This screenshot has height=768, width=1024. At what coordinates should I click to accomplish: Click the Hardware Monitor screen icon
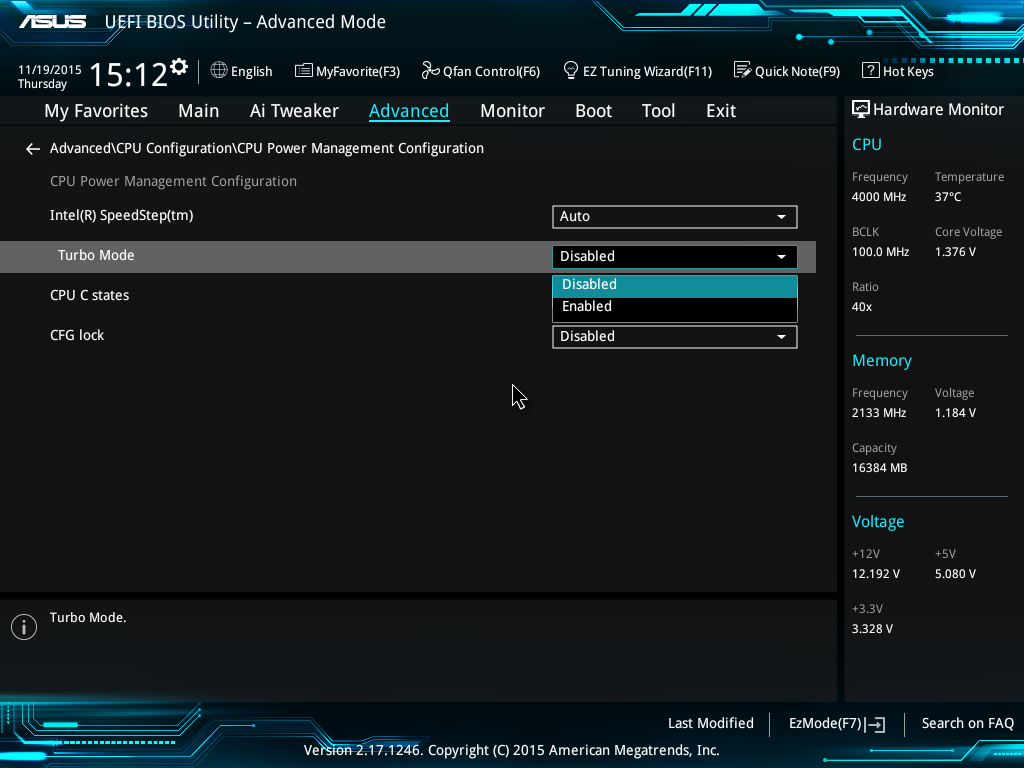pos(861,109)
